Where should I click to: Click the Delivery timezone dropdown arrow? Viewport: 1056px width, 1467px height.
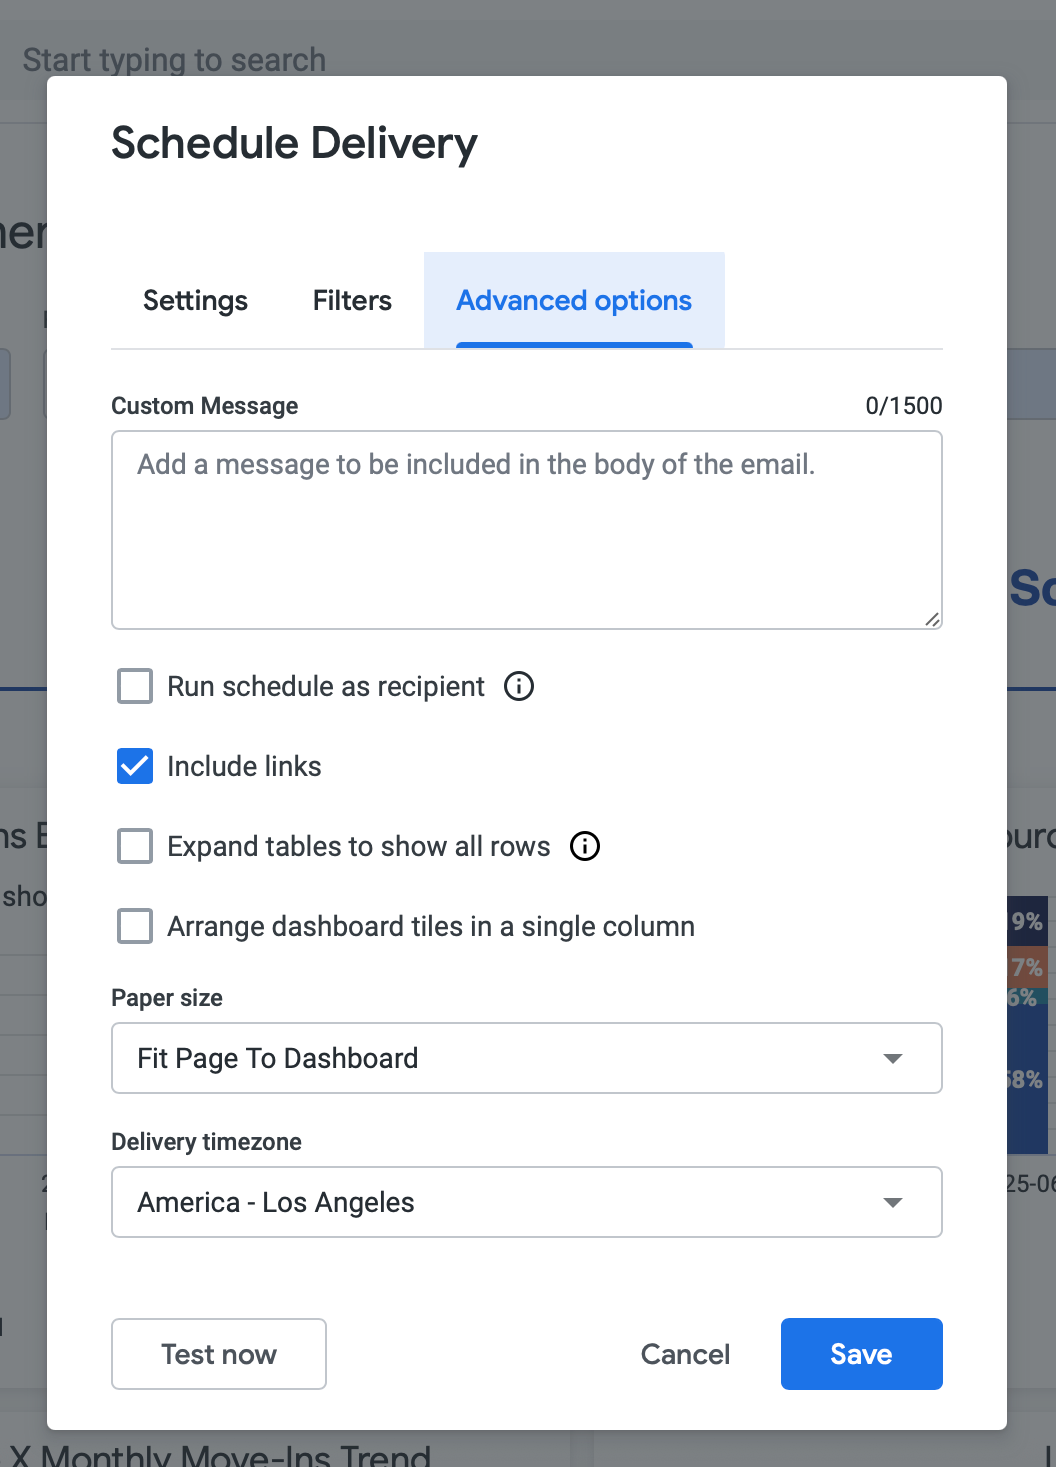[893, 1202]
